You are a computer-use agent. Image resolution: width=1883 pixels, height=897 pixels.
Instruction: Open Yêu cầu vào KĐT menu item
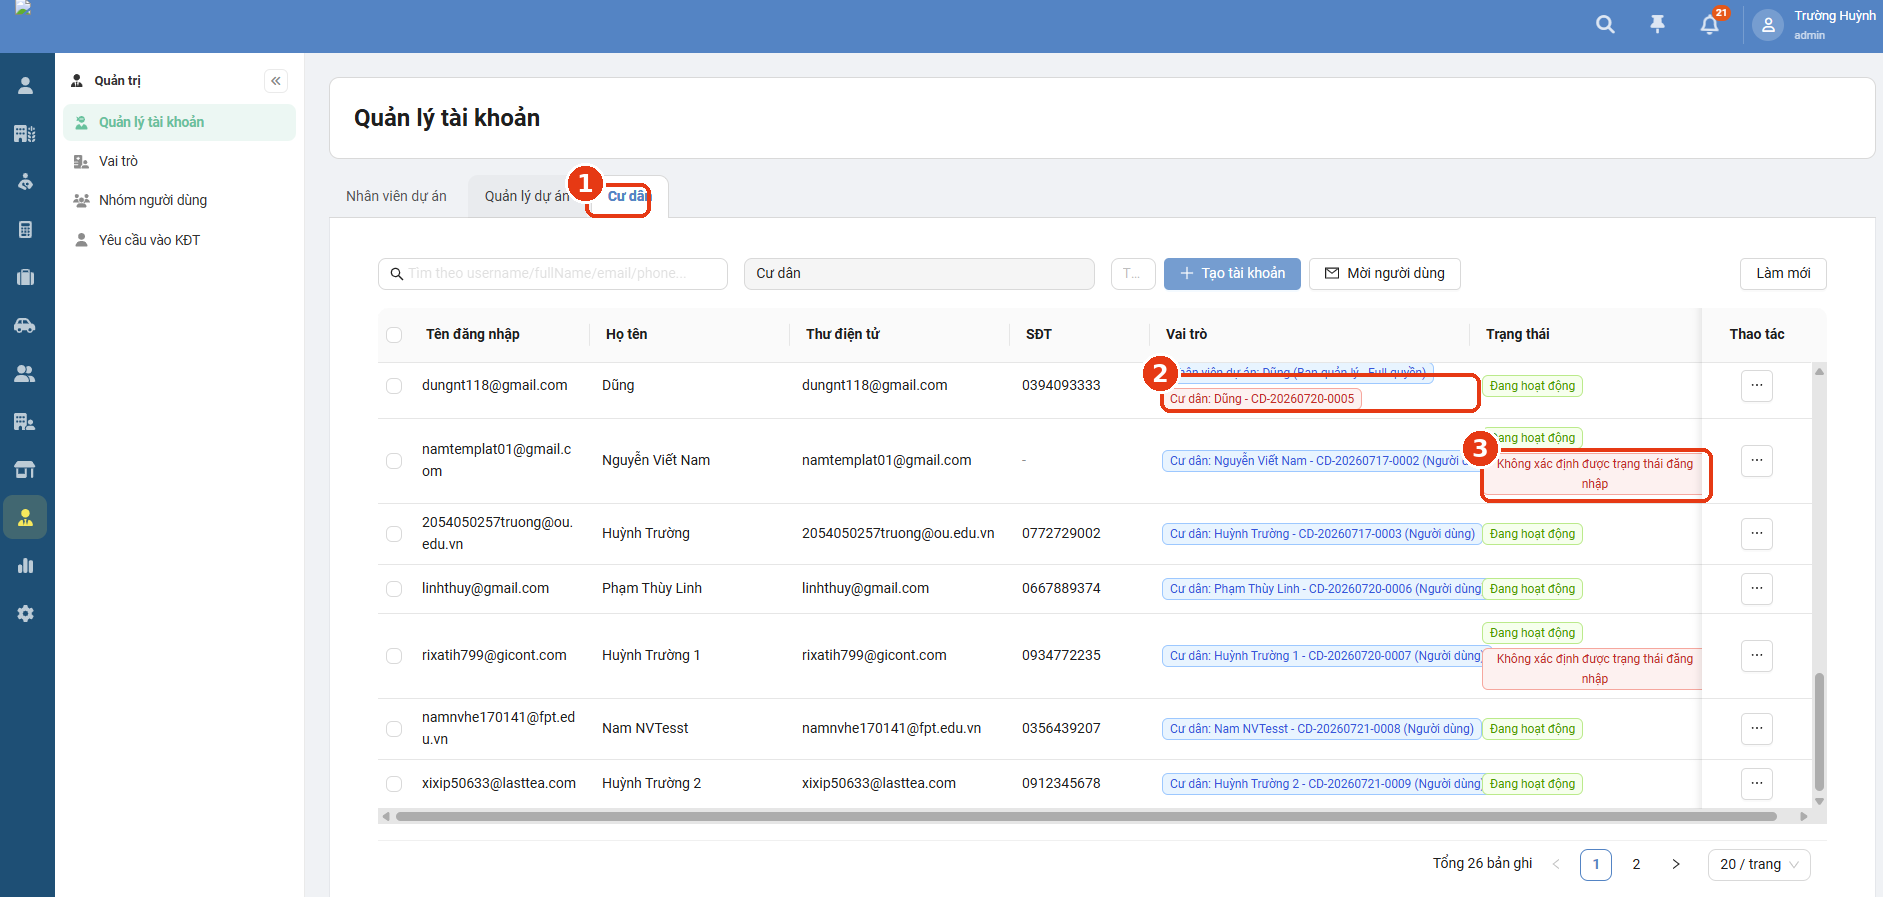(x=179, y=240)
